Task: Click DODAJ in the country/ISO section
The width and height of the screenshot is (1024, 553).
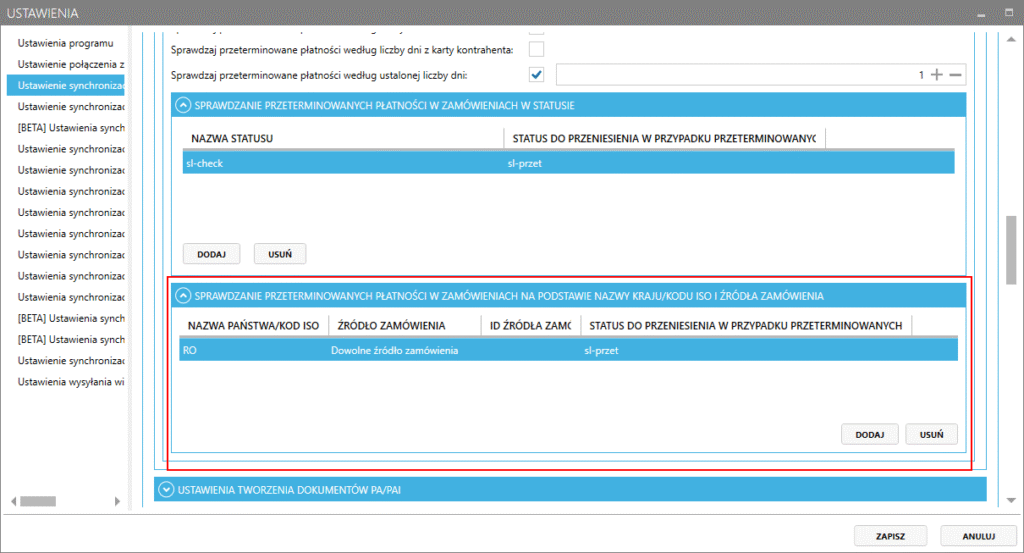Action: coord(869,435)
